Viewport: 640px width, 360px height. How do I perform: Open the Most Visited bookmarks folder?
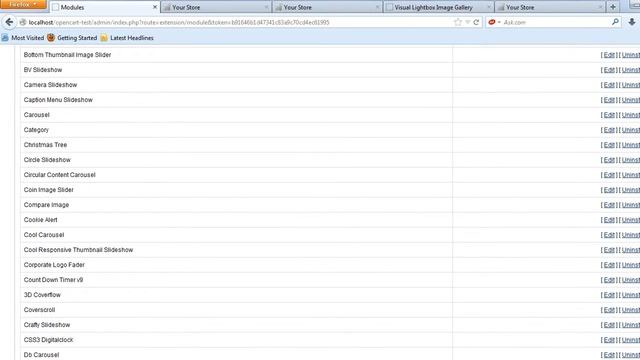tap(23, 38)
